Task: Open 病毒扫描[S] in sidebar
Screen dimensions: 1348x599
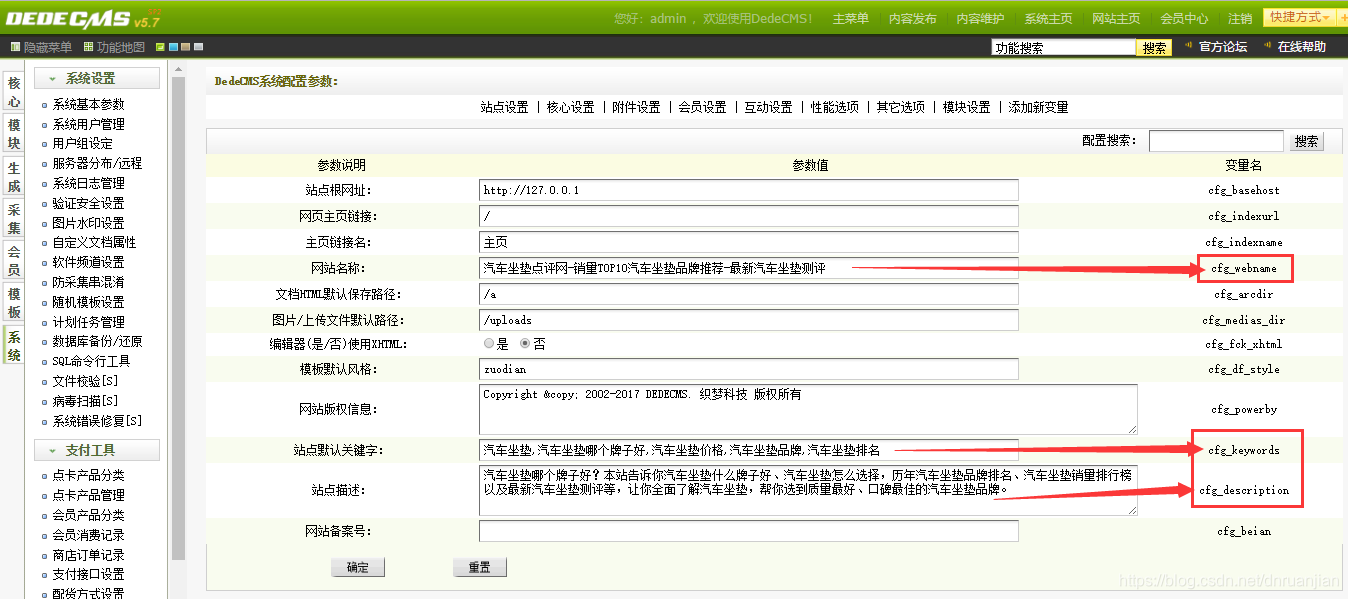Action: (x=85, y=401)
